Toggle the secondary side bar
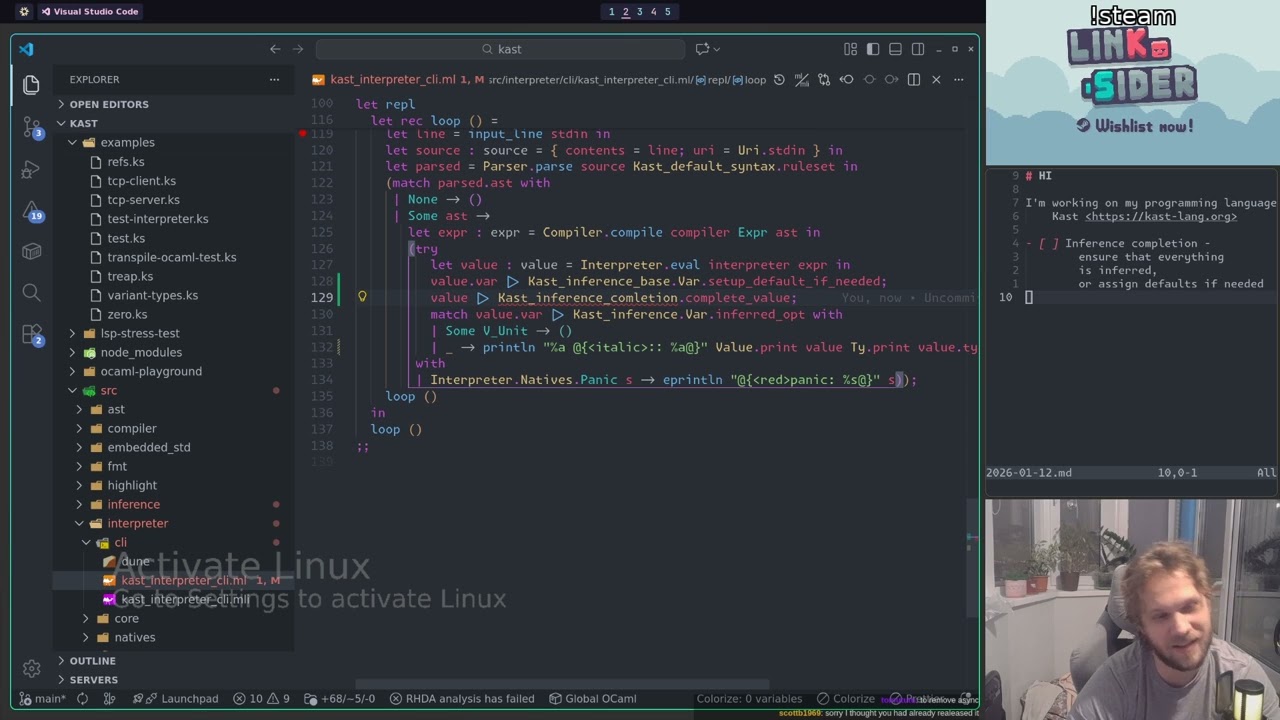Image resolution: width=1280 pixels, height=720 pixels. (917, 49)
